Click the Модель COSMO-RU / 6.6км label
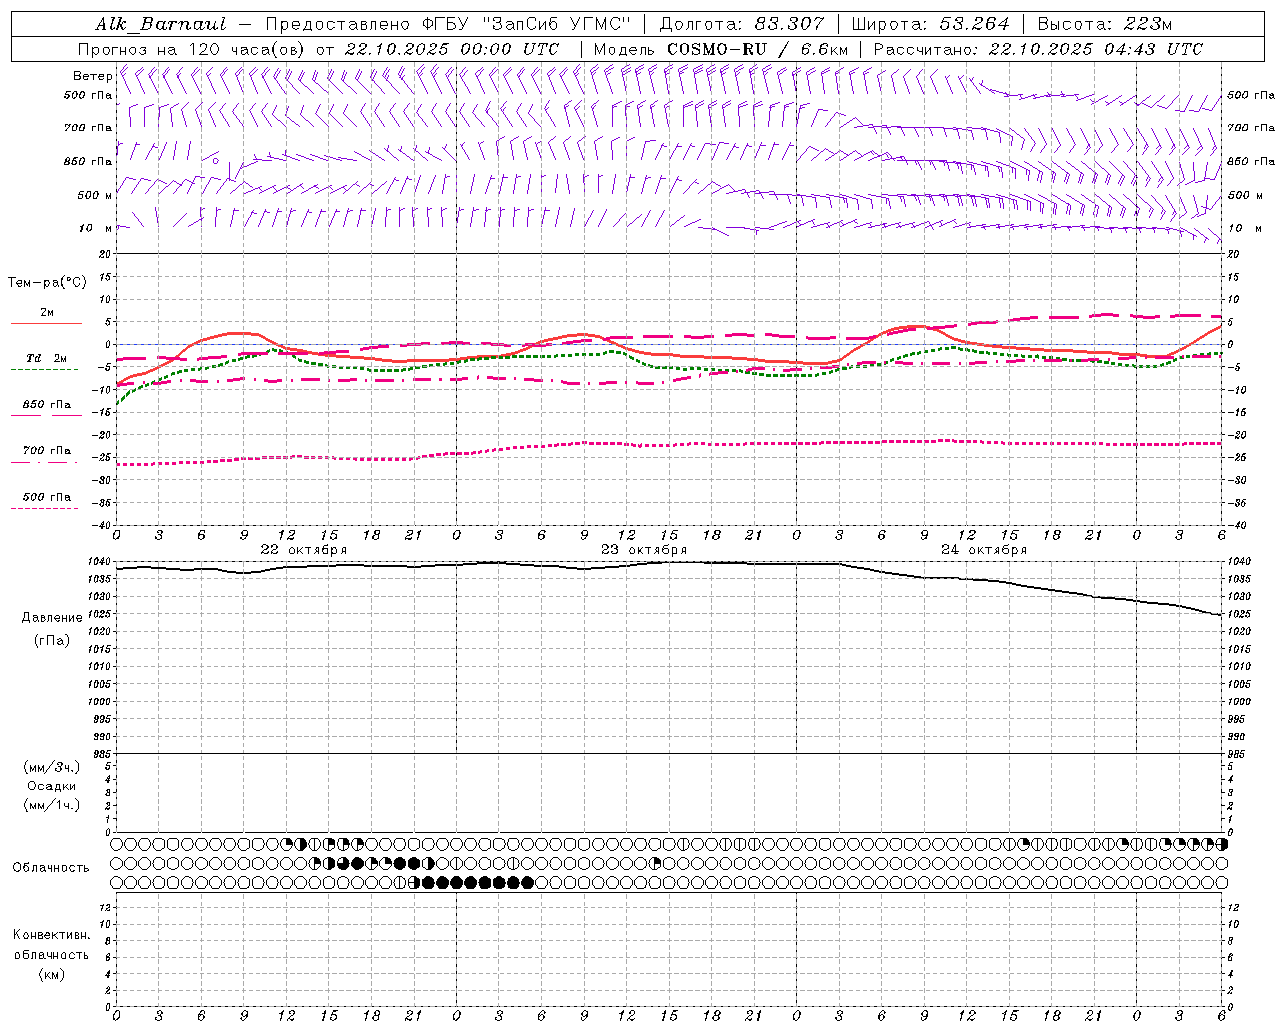Viewport: 1280px width, 1024px height. pos(720,49)
